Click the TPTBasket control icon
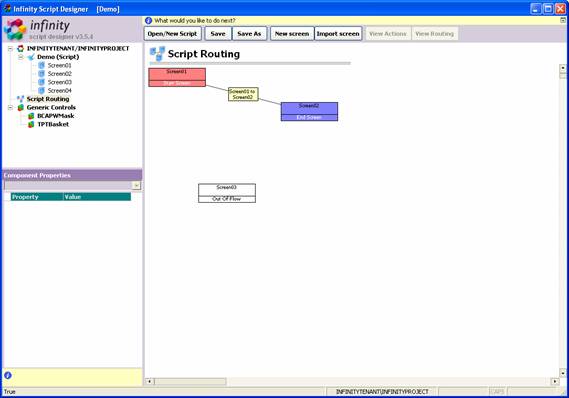This screenshot has height=398, width=569. pyautogui.click(x=31, y=124)
